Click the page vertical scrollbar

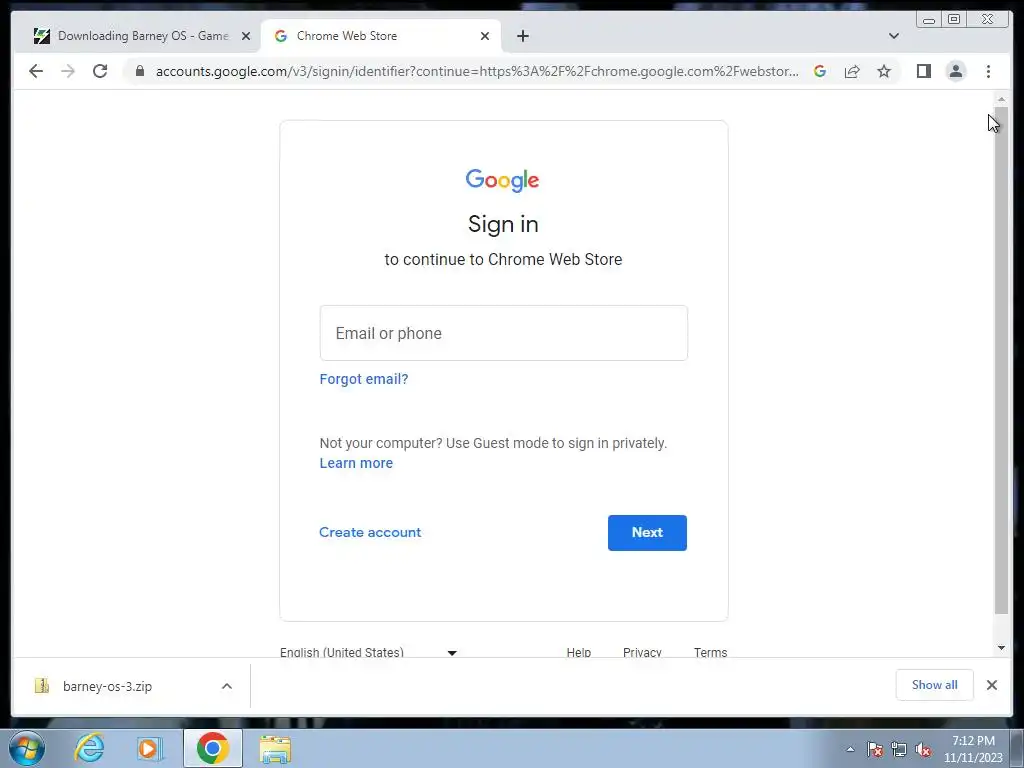click(x=1001, y=361)
